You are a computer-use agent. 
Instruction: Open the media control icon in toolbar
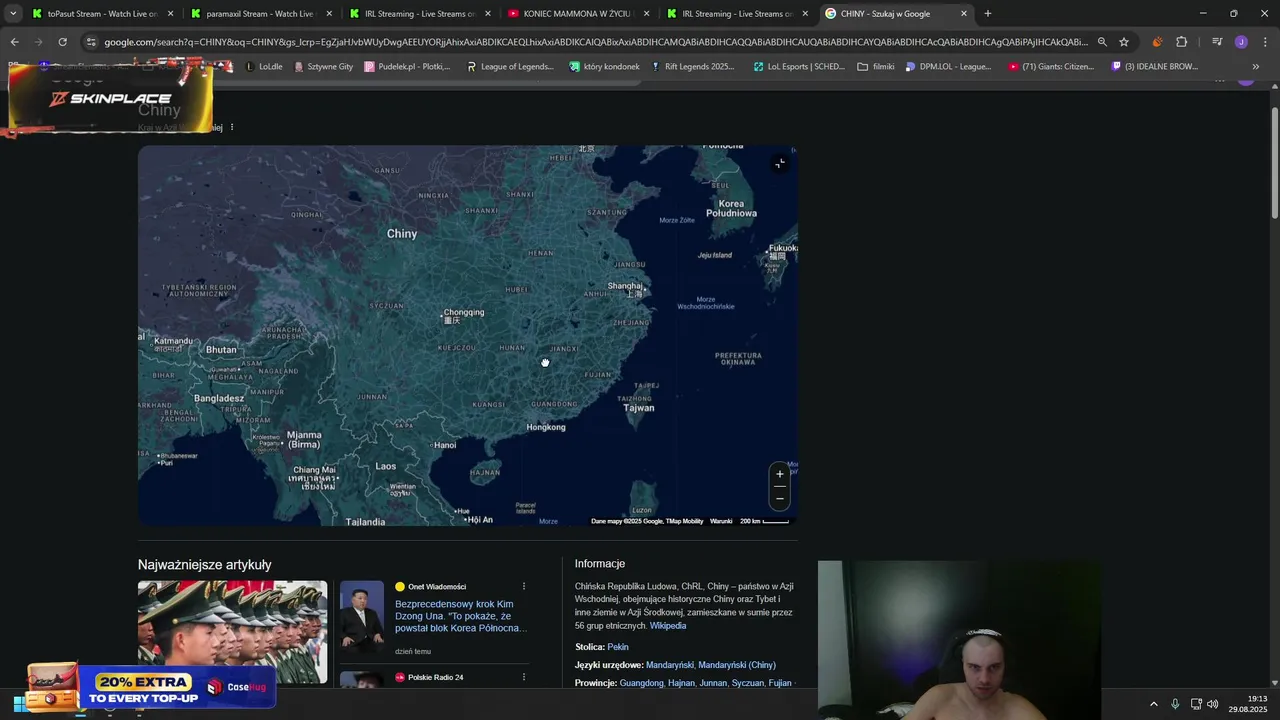click(1217, 42)
